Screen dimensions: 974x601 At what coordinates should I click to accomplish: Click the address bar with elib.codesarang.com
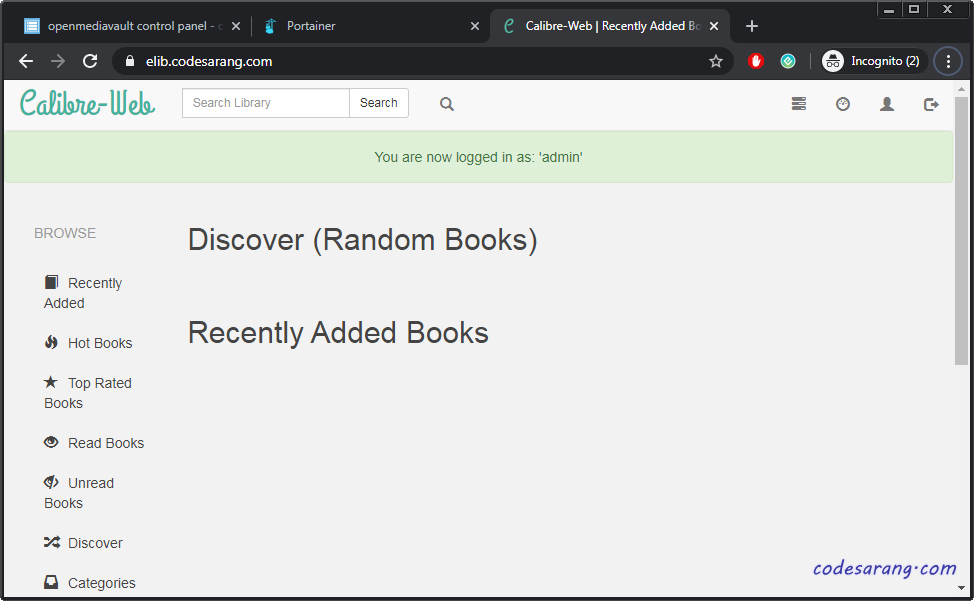422,61
